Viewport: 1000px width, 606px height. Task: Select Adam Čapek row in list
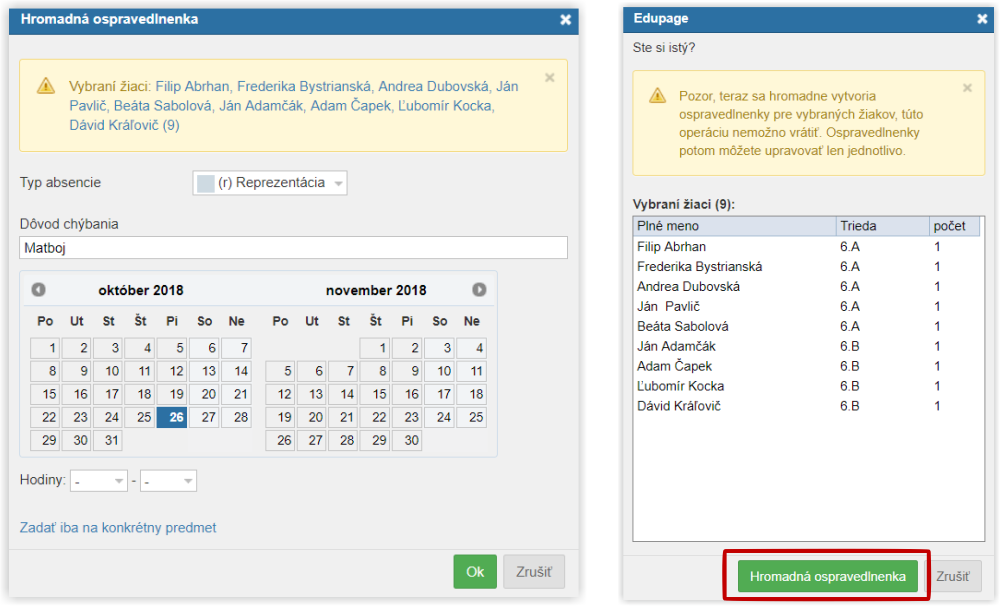tap(807, 366)
